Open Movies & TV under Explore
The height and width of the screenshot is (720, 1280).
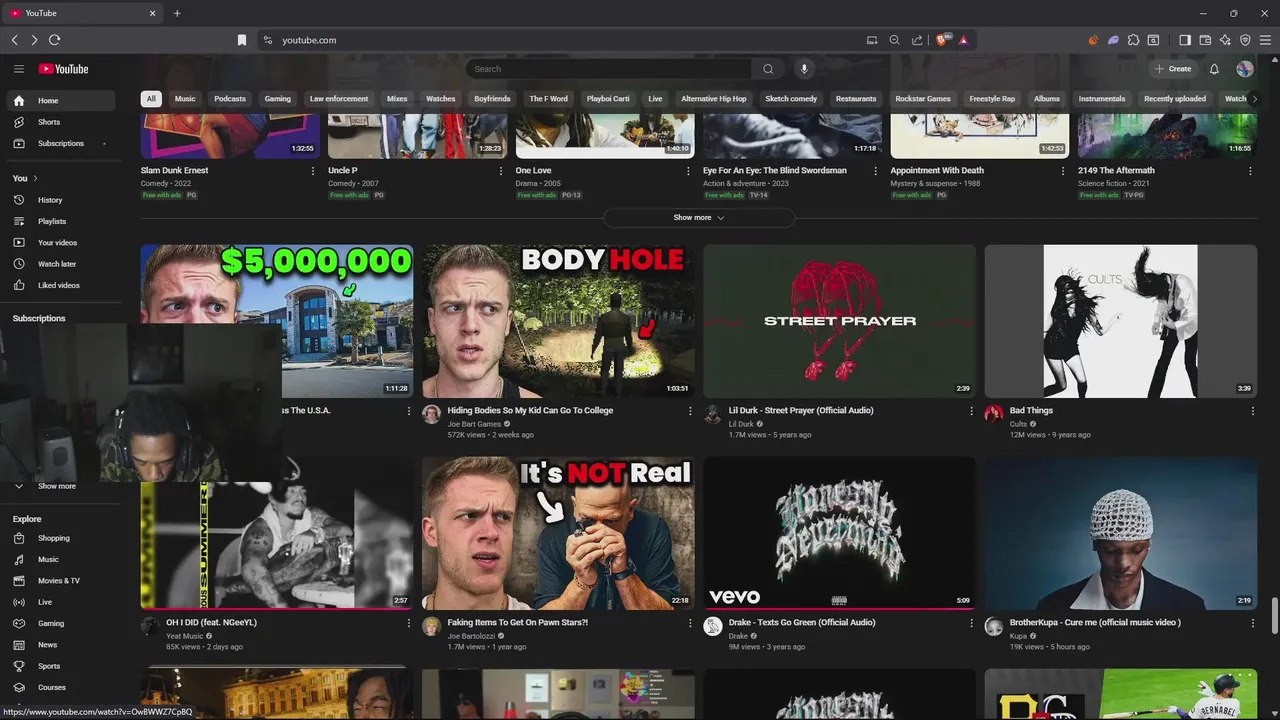62,581
